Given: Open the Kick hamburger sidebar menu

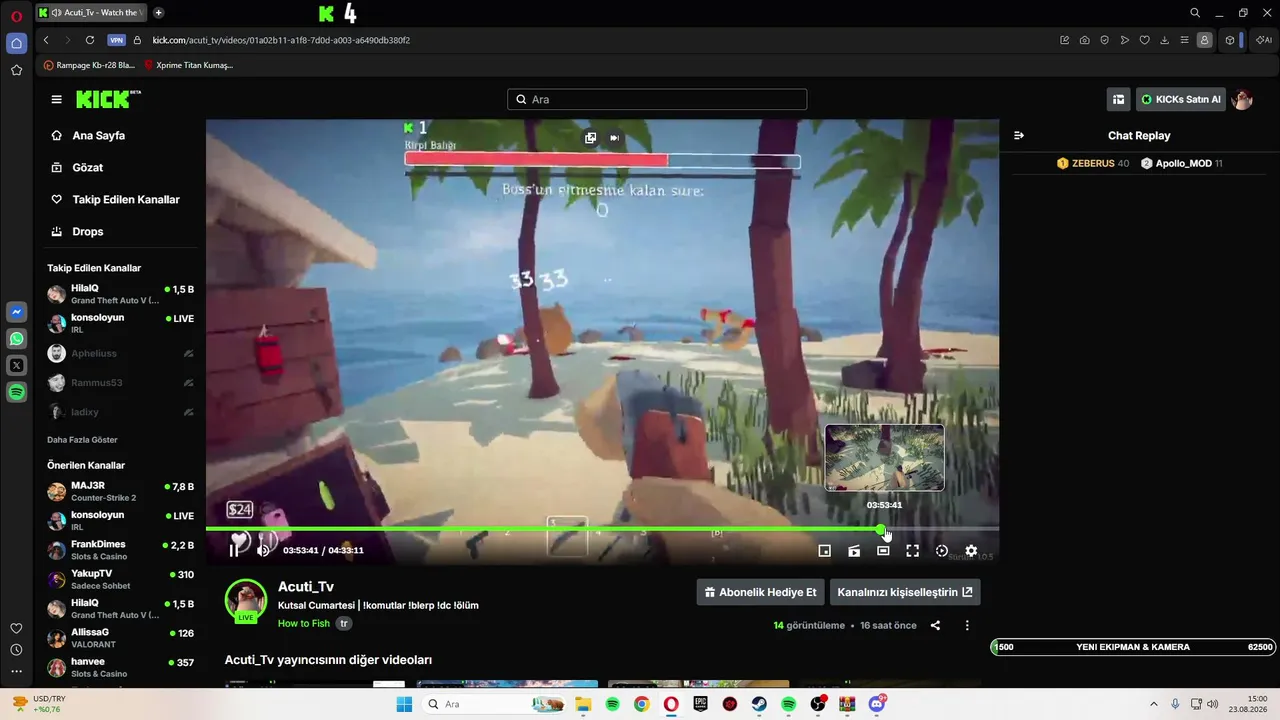Looking at the screenshot, I should pos(56,99).
